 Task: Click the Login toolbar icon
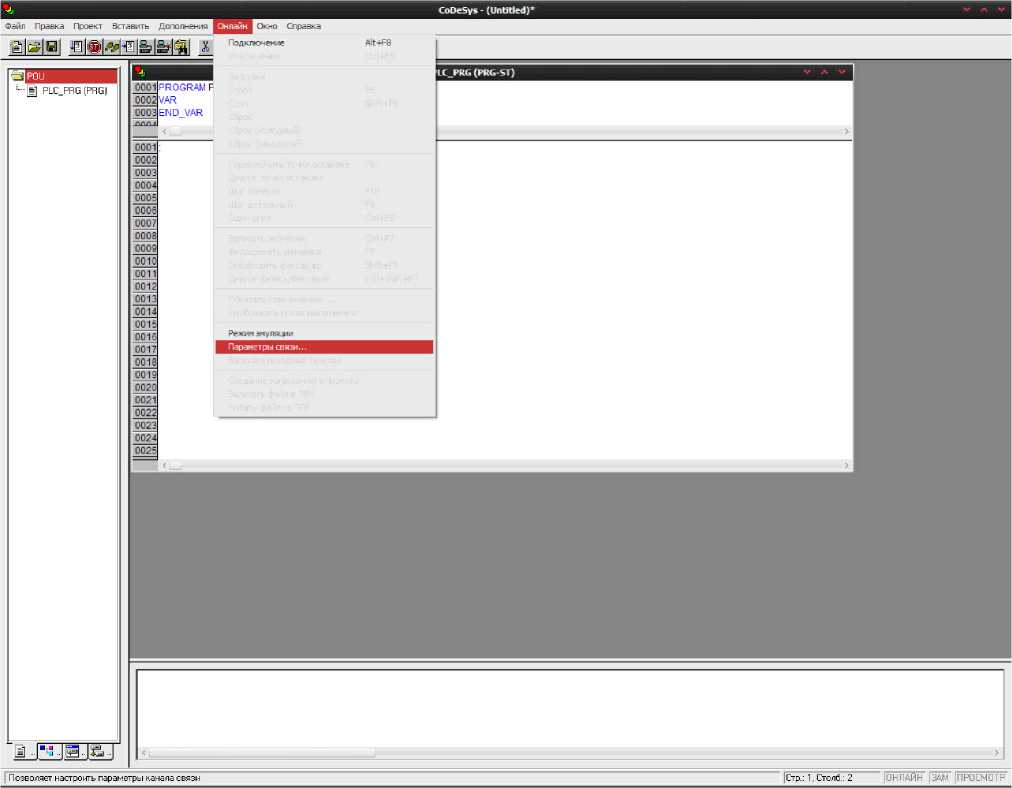(147, 47)
